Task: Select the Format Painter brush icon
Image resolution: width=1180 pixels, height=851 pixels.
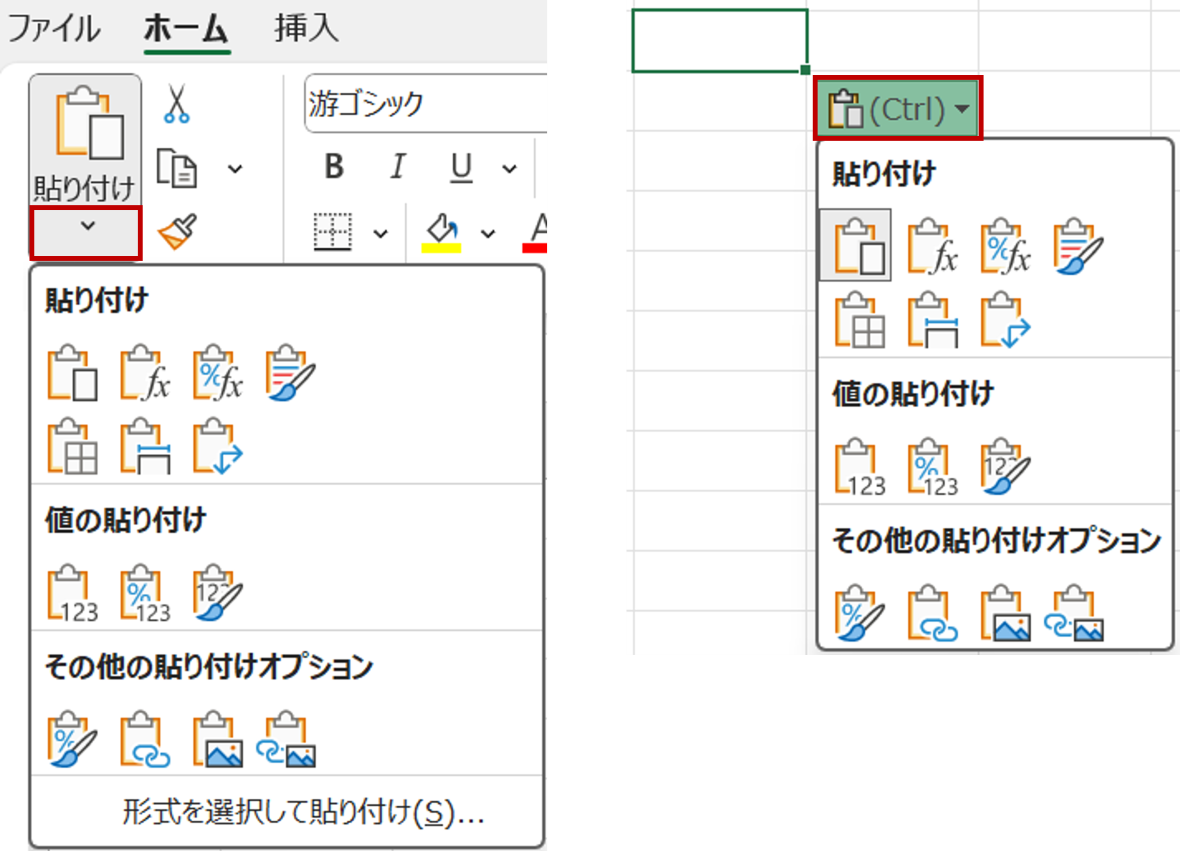Action: [178, 231]
